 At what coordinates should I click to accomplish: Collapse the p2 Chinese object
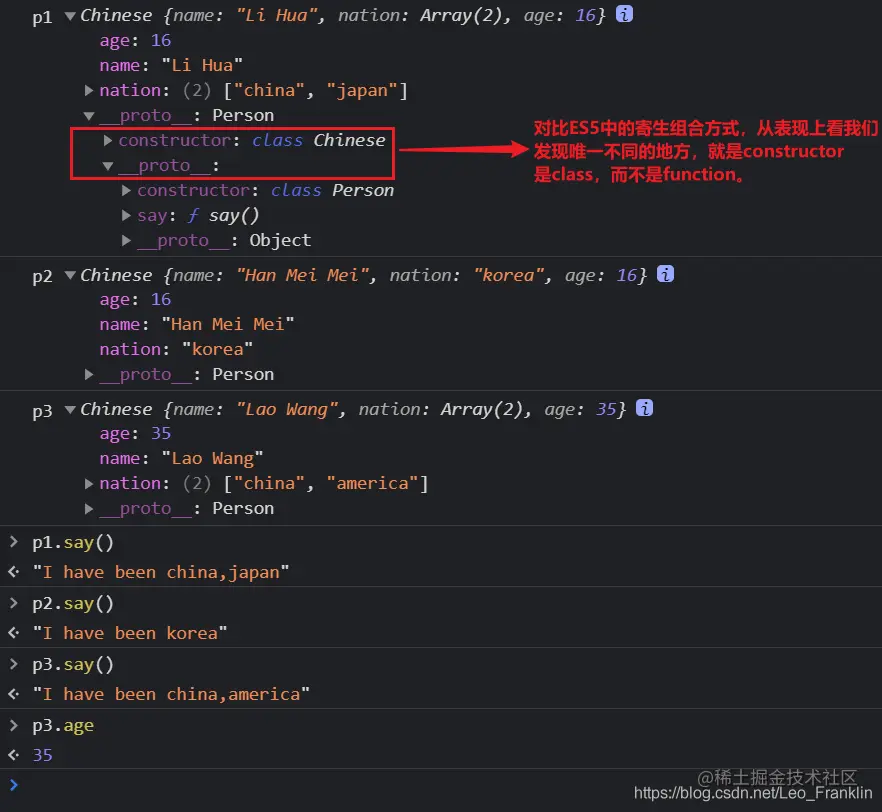[x=70, y=275]
